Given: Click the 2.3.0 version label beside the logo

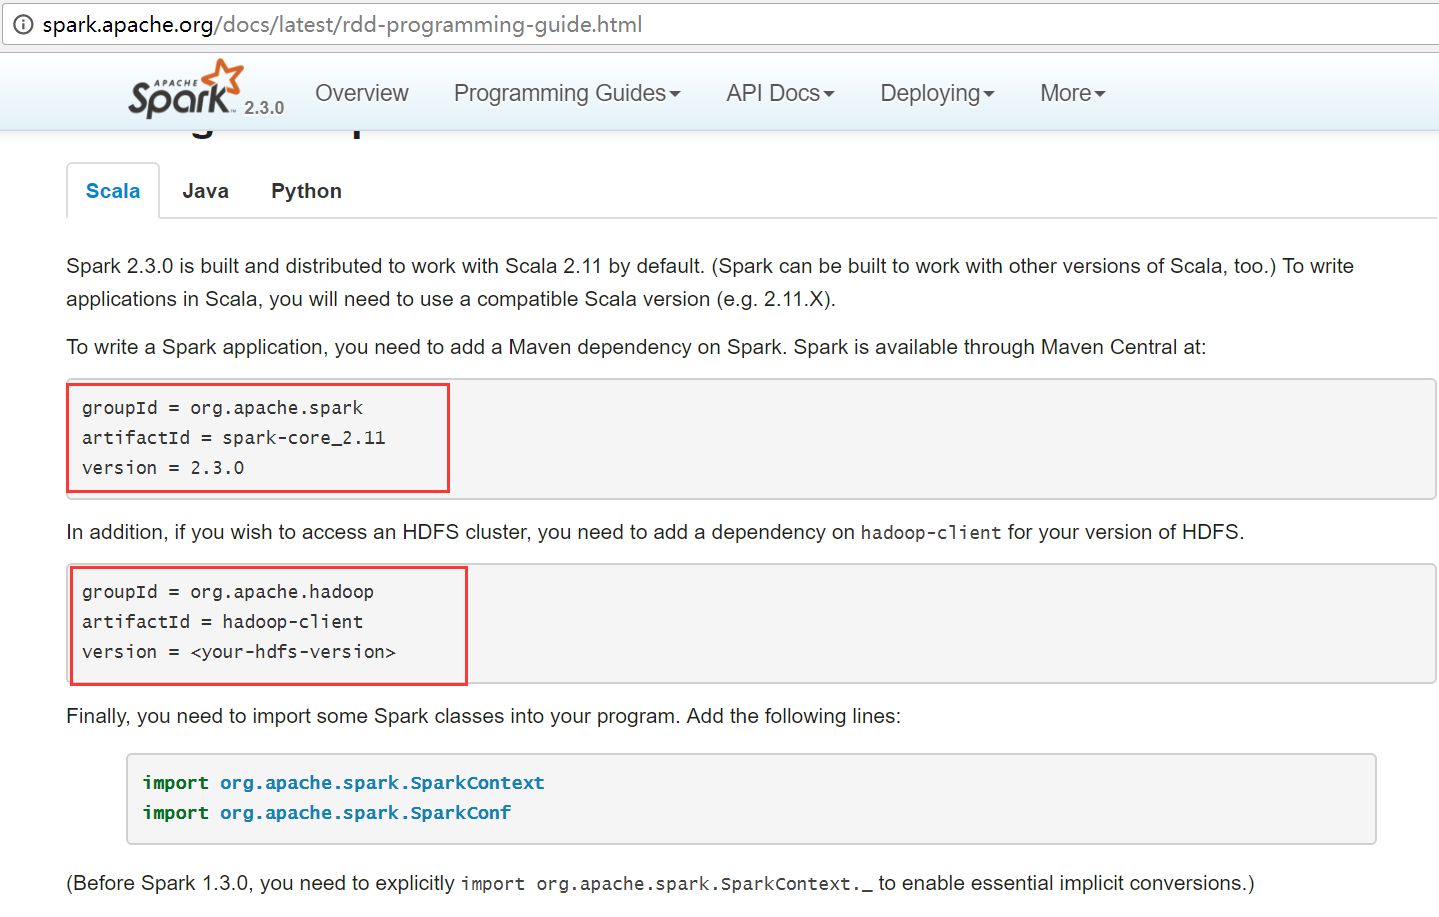Looking at the screenshot, I should pyautogui.click(x=264, y=108).
